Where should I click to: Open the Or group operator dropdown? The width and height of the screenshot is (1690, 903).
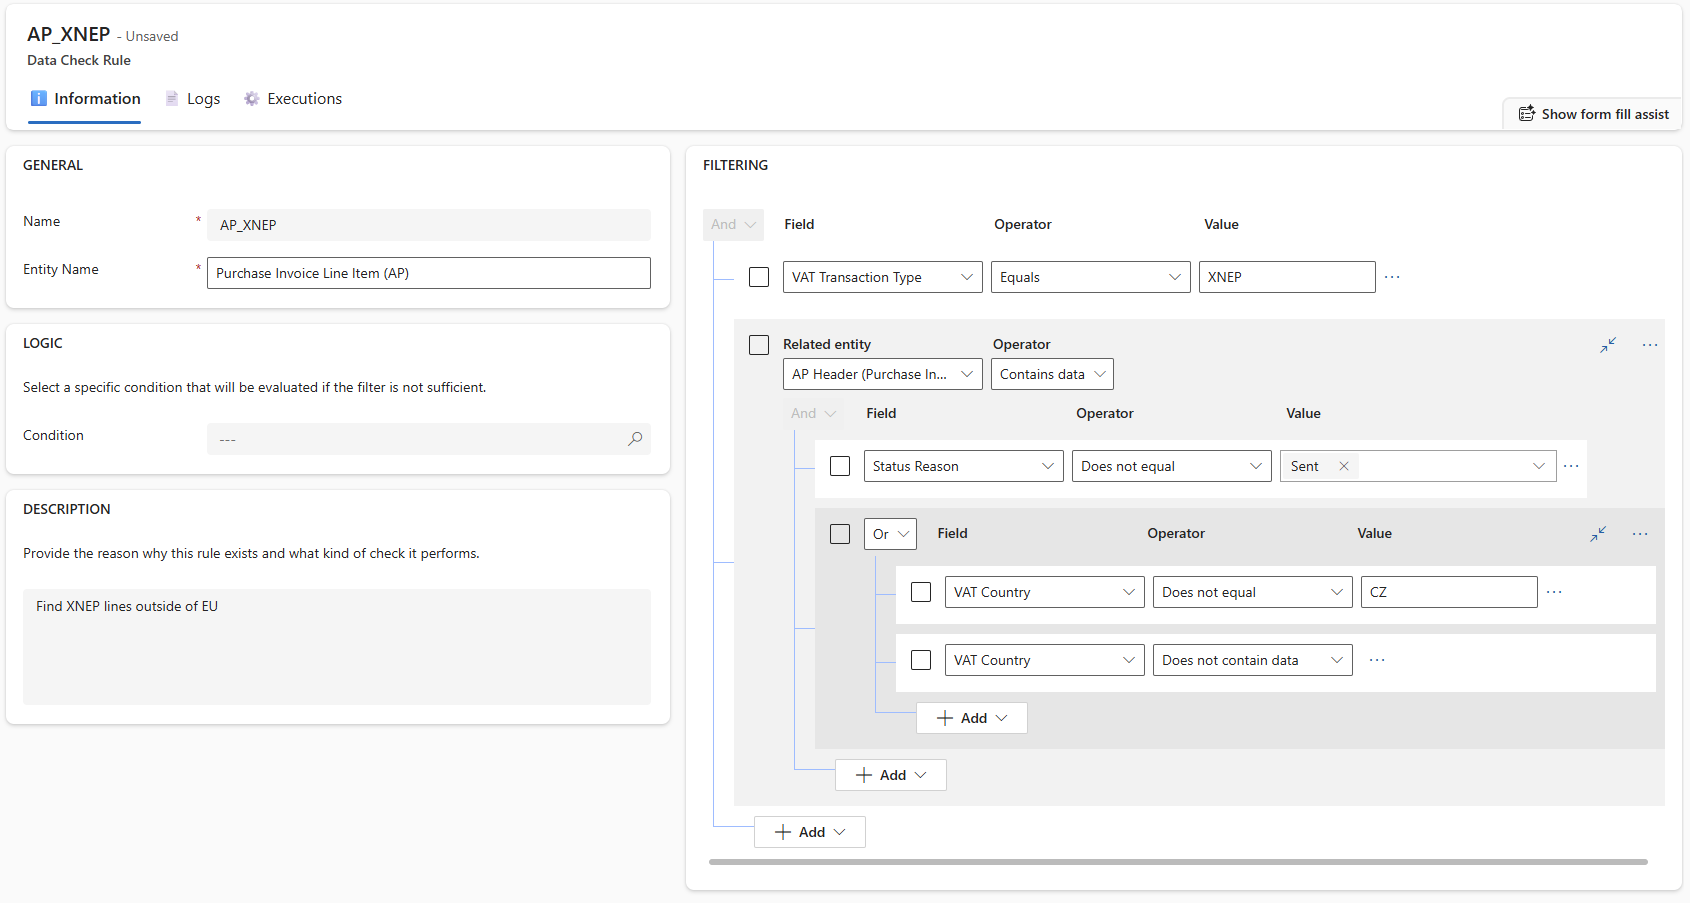pyautogui.click(x=890, y=534)
